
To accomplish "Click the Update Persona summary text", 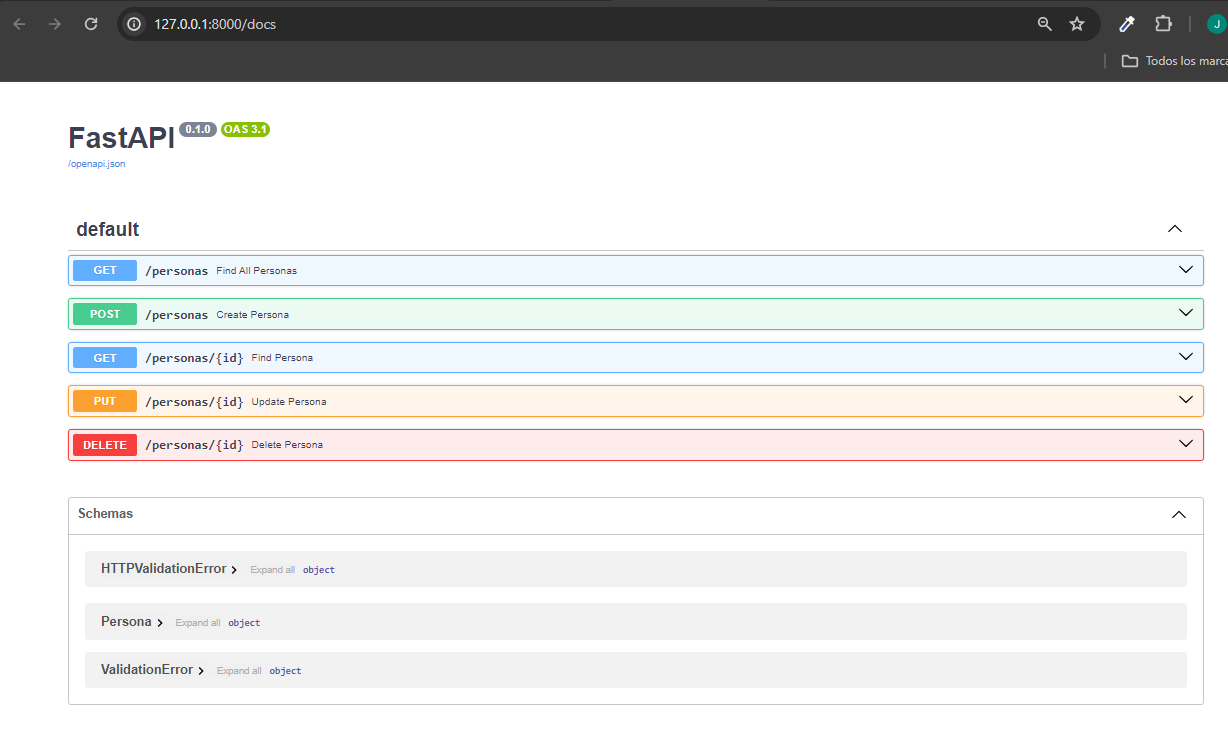I will (289, 402).
